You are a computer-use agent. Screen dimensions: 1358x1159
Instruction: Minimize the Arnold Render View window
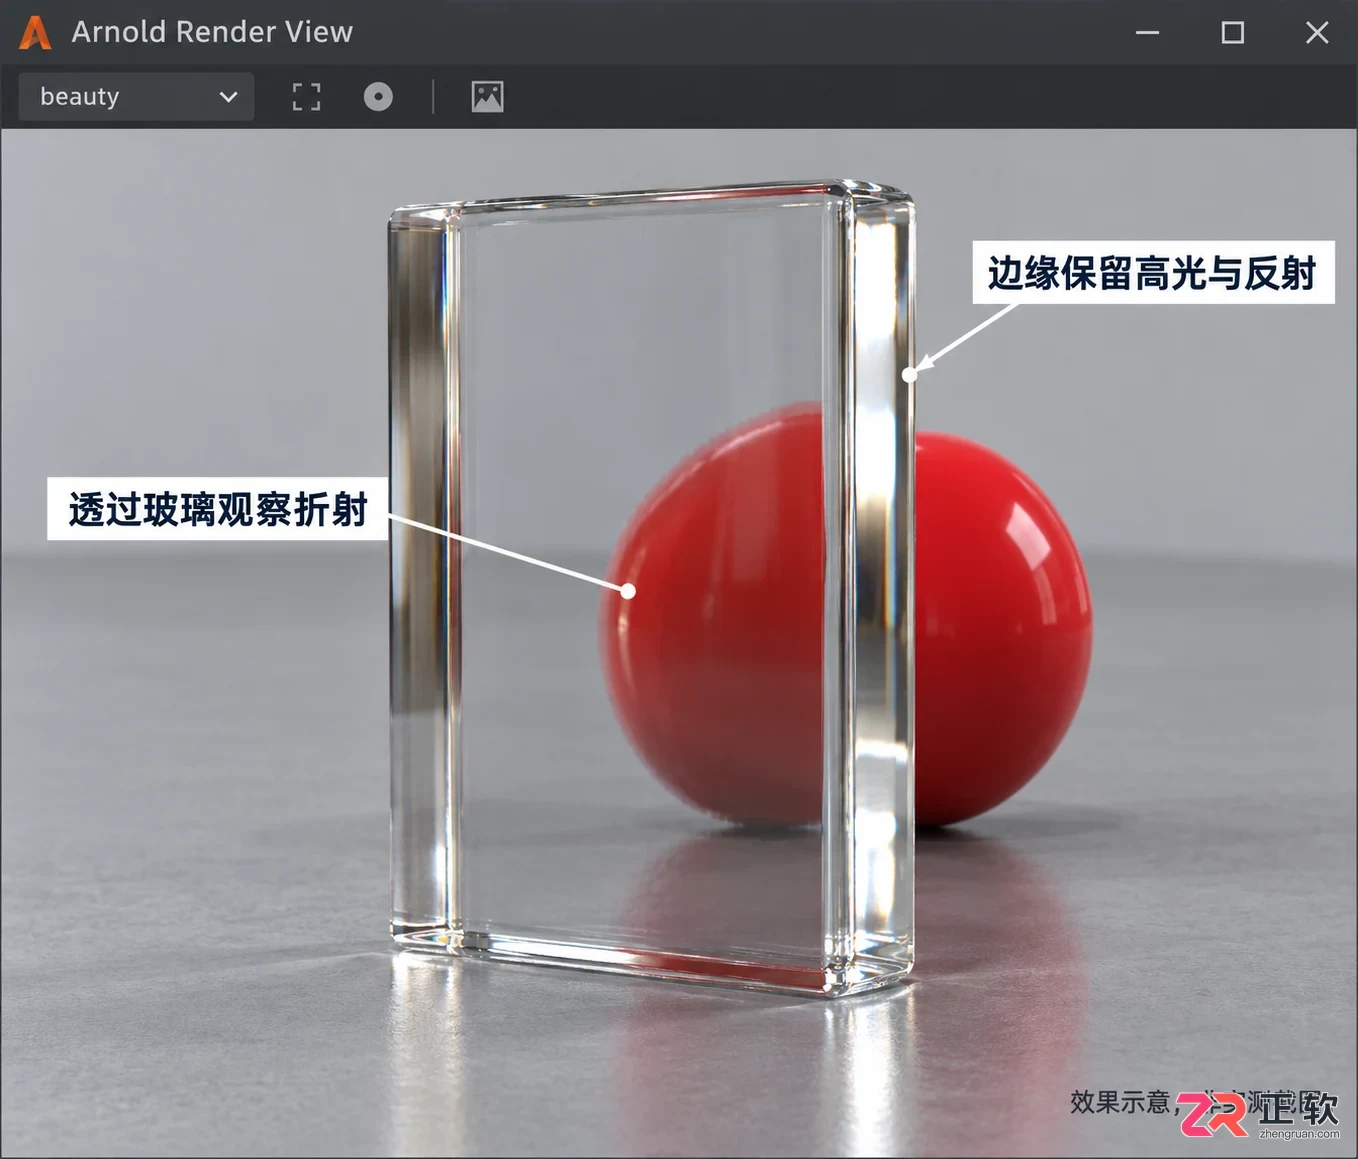[x=1147, y=33]
